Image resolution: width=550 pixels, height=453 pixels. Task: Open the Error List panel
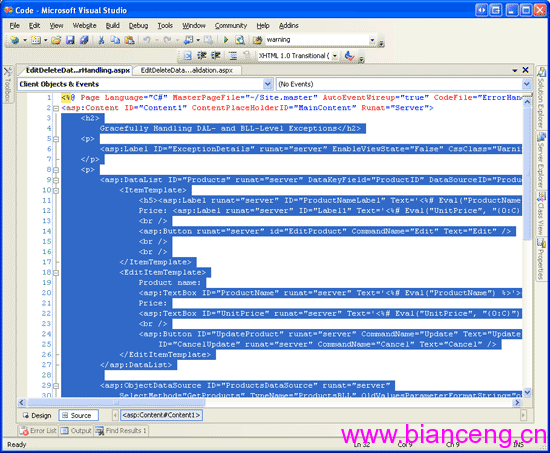click(x=39, y=431)
